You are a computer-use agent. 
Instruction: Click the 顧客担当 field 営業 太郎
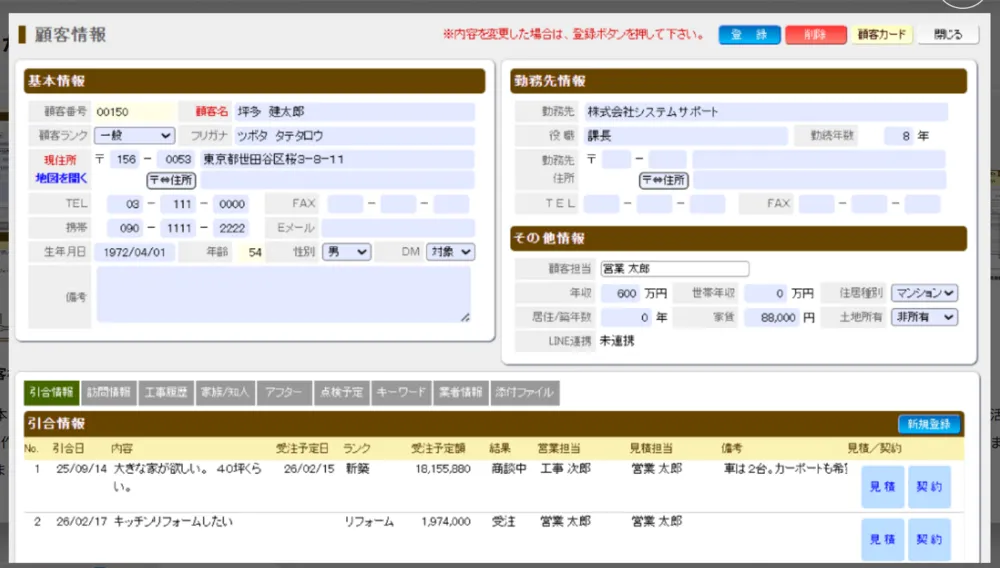pyautogui.click(x=675, y=269)
